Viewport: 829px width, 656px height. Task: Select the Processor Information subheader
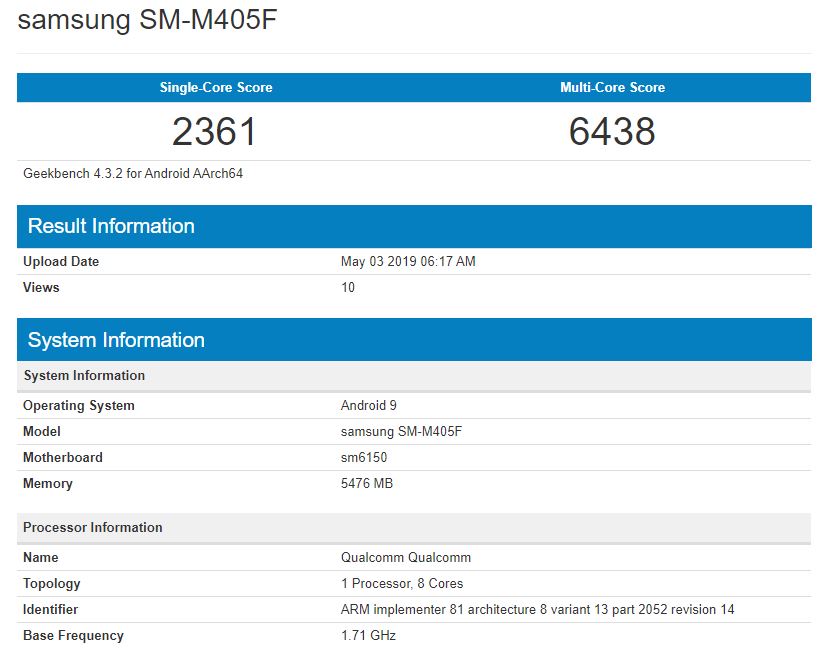click(x=93, y=528)
